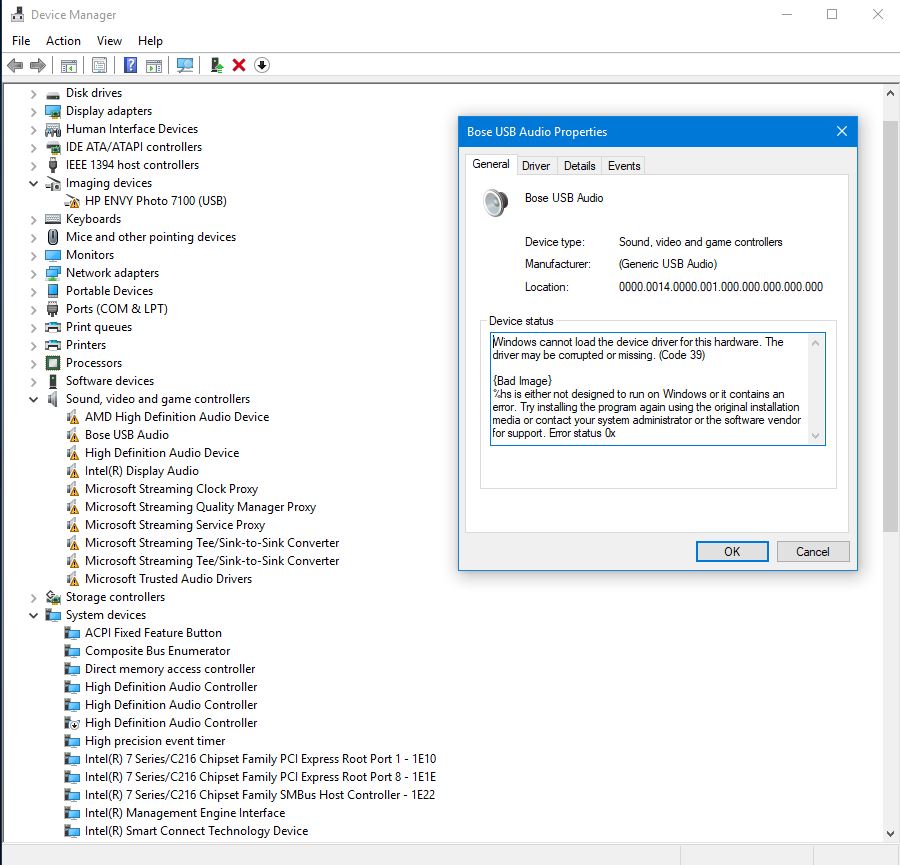Image resolution: width=900 pixels, height=865 pixels.
Task: Open the Action menu
Action: 63,41
